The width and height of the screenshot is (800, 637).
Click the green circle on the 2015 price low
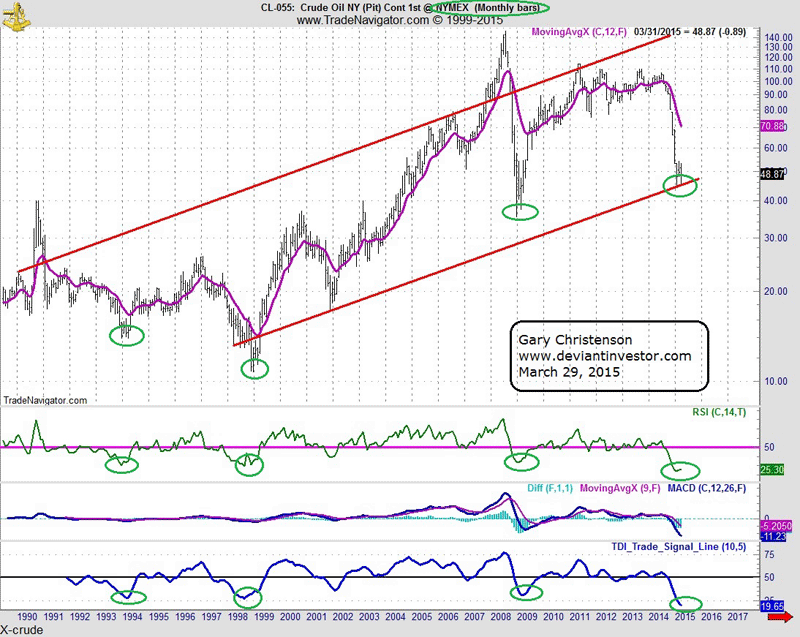tap(682, 185)
